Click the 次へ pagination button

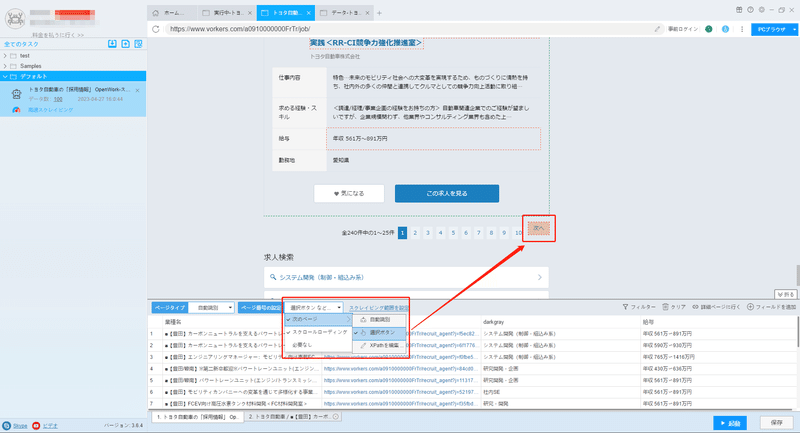[x=539, y=228]
